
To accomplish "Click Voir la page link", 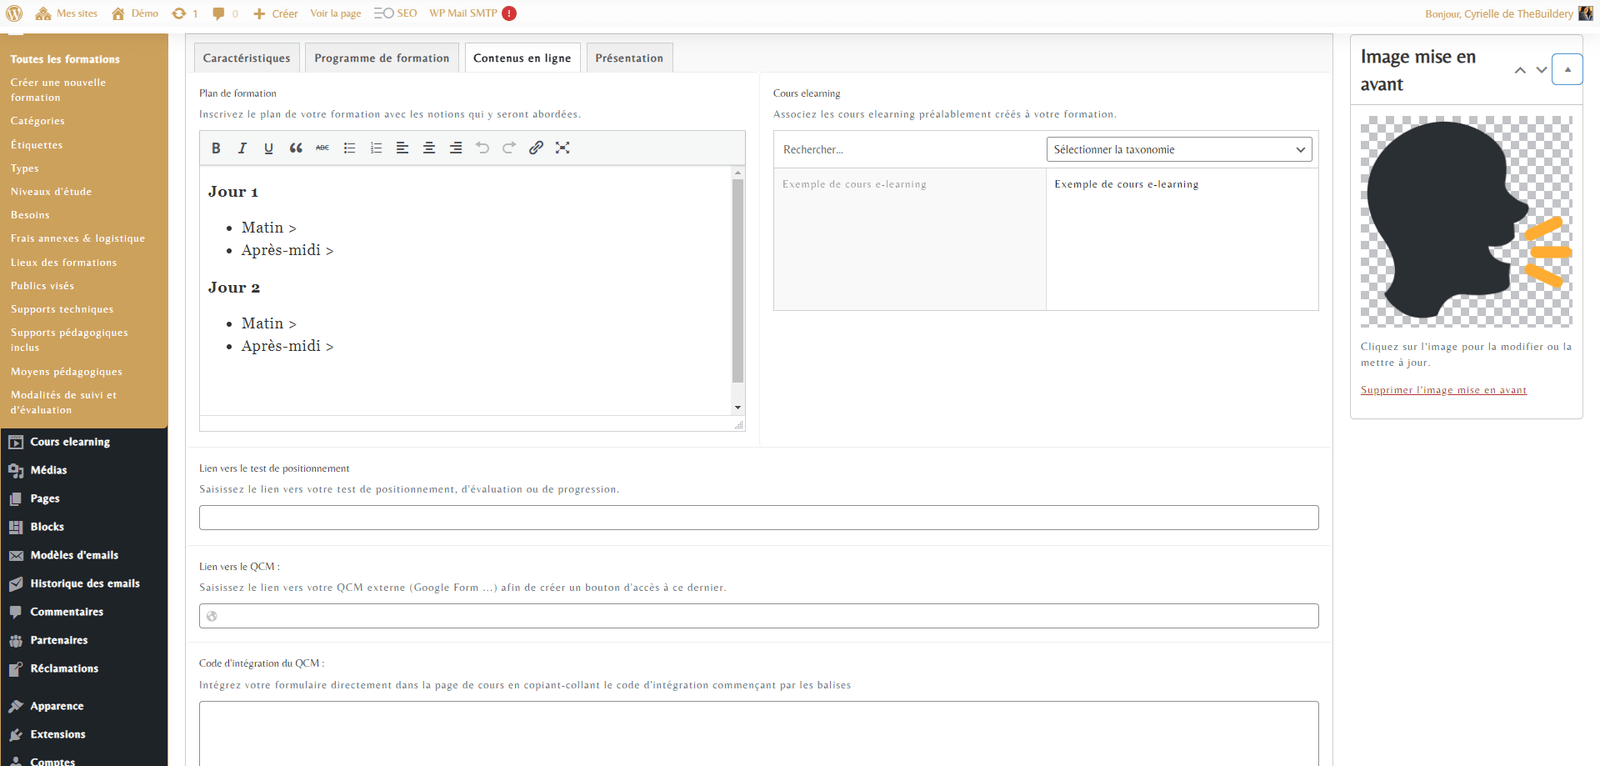I will 335,13.
